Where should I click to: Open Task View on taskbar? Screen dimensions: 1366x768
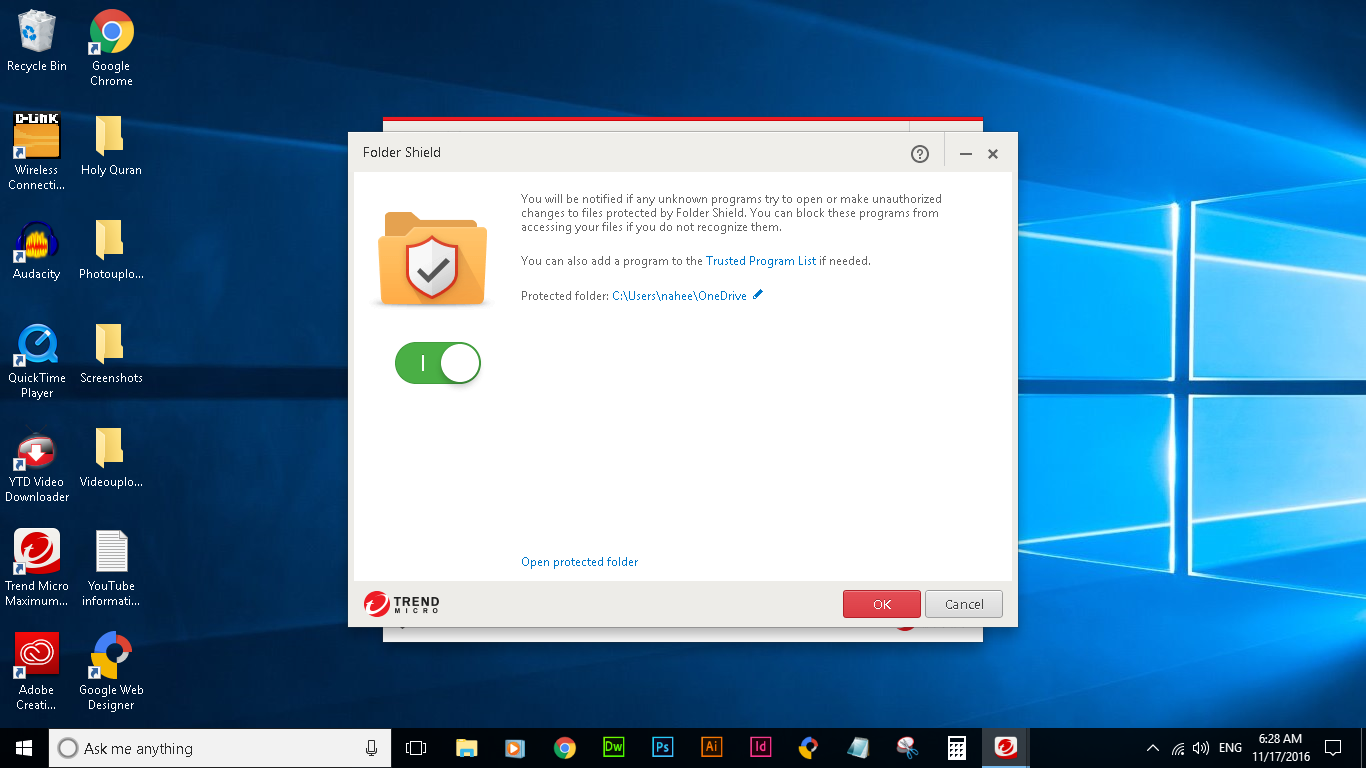416,748
